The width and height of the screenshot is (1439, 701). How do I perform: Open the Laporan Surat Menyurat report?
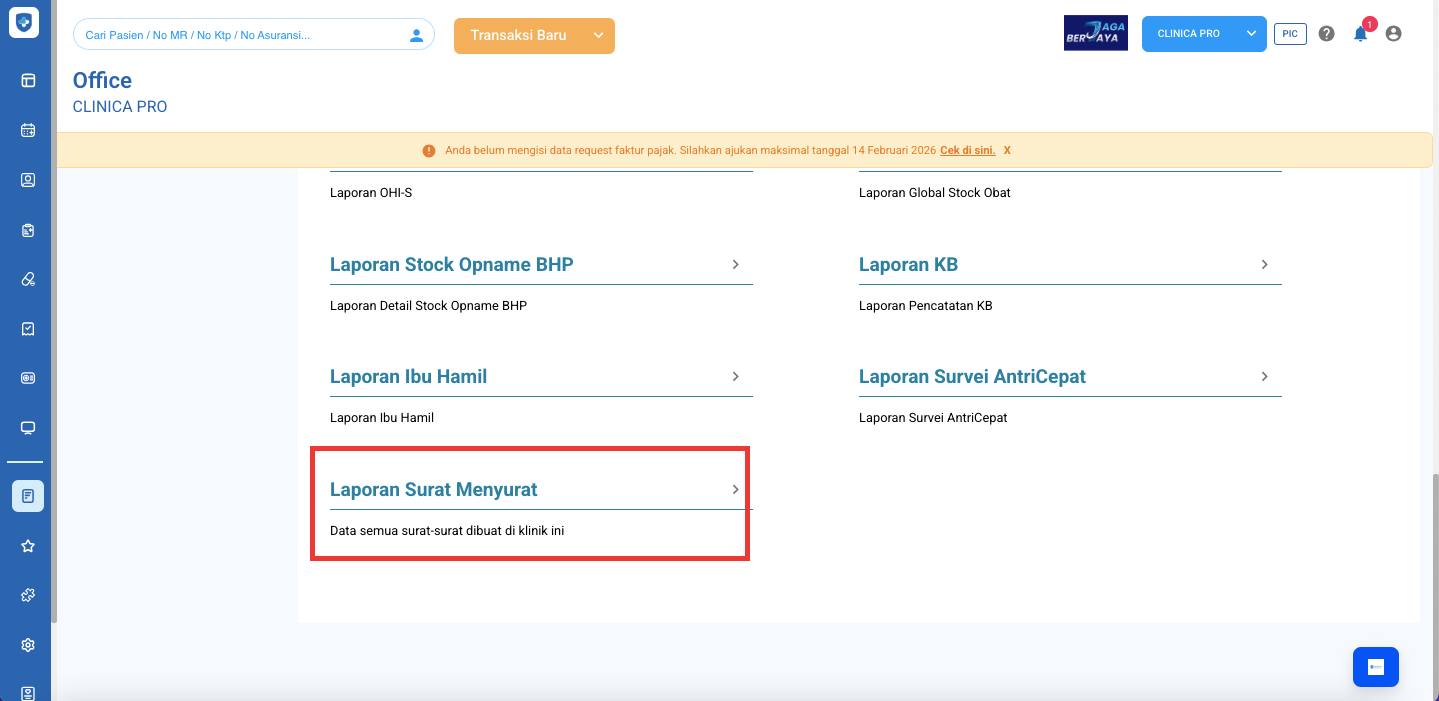coord(434,490)
